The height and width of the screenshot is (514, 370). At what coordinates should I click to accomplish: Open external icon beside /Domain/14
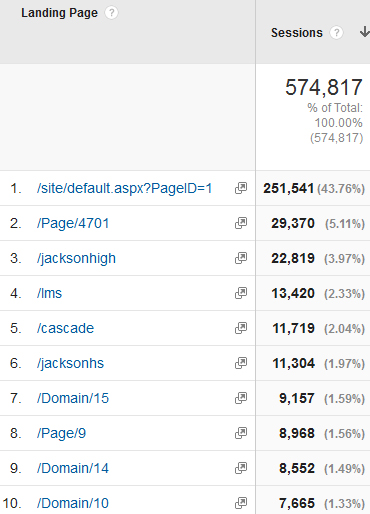241,468
